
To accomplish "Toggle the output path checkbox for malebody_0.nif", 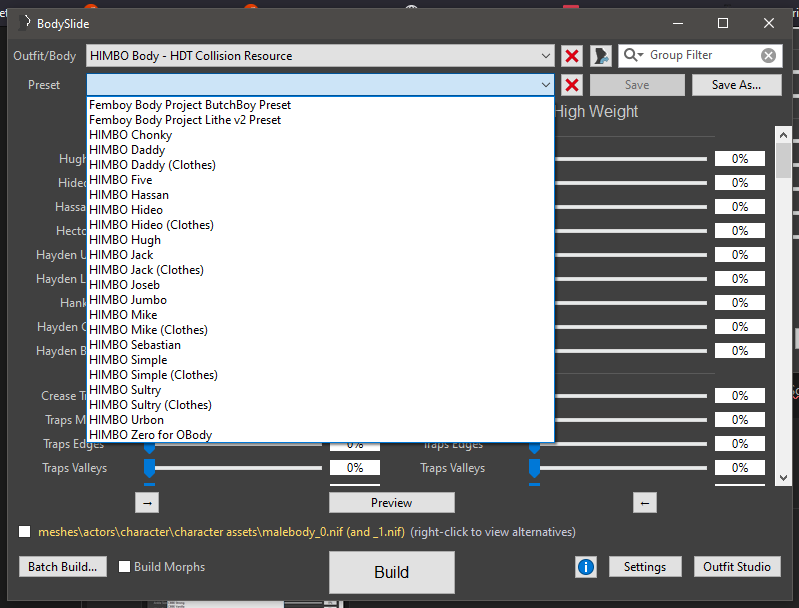I will tap(24, 532).
